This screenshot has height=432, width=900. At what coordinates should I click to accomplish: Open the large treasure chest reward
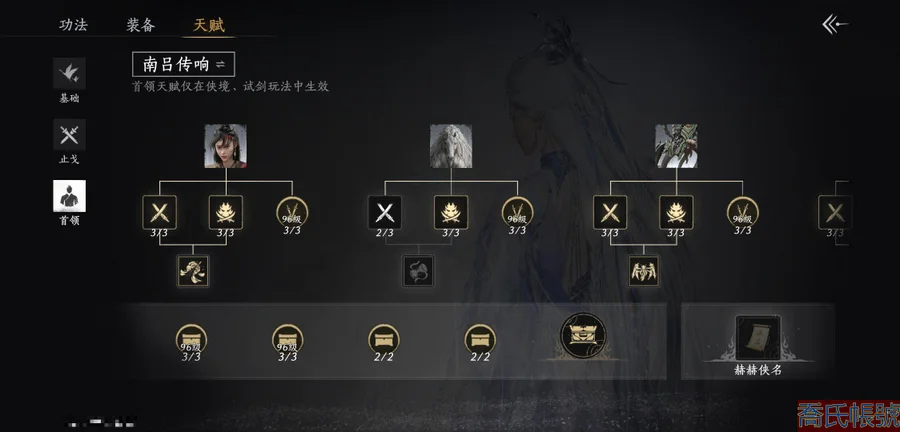(583, 335)
